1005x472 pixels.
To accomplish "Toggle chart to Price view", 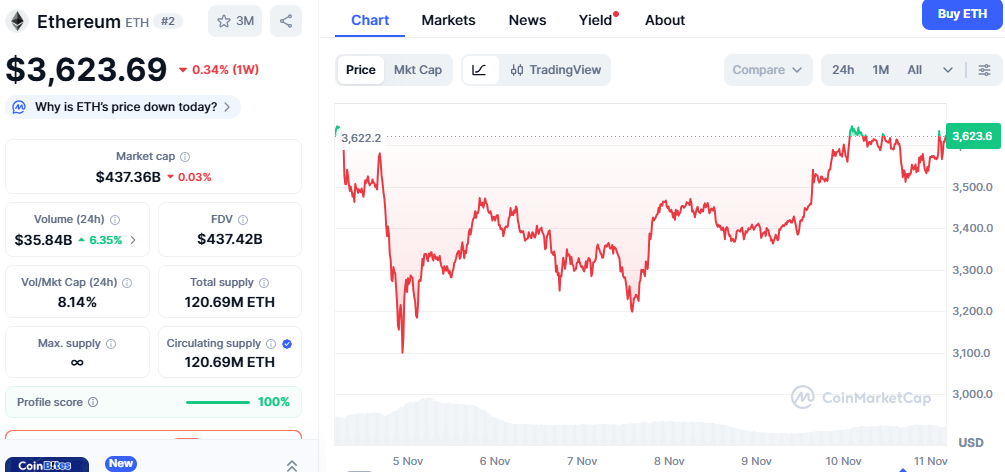I will [361, 70].
